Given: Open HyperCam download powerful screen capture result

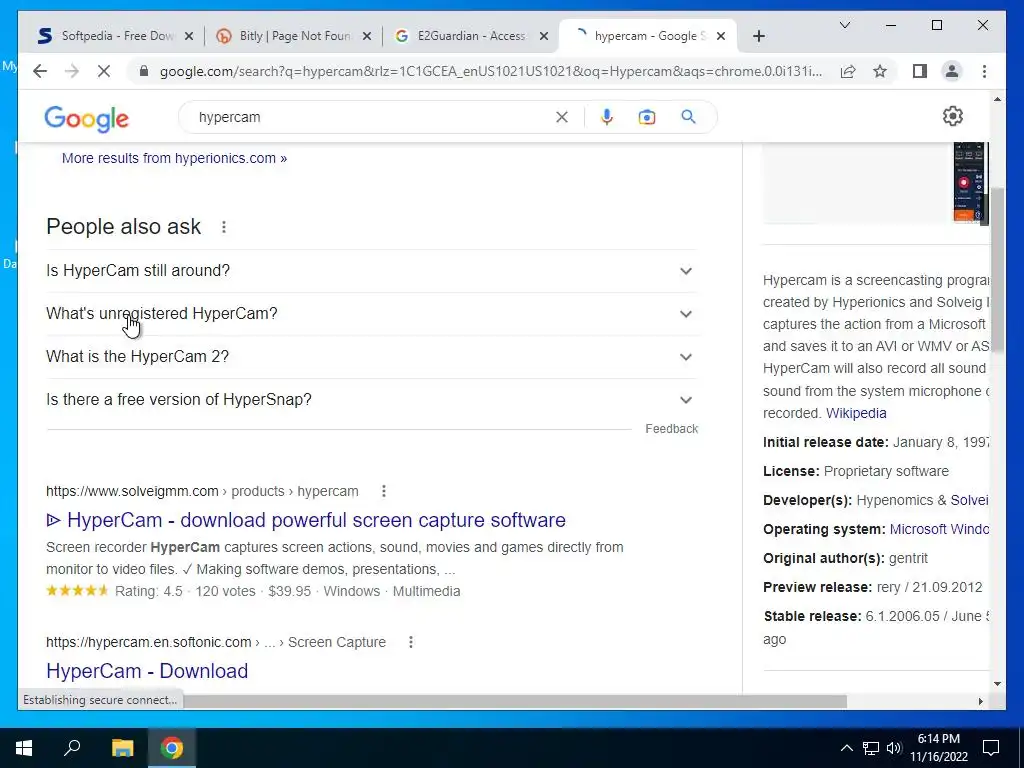Looking at the screenshot, I should (x=306, y=520).
